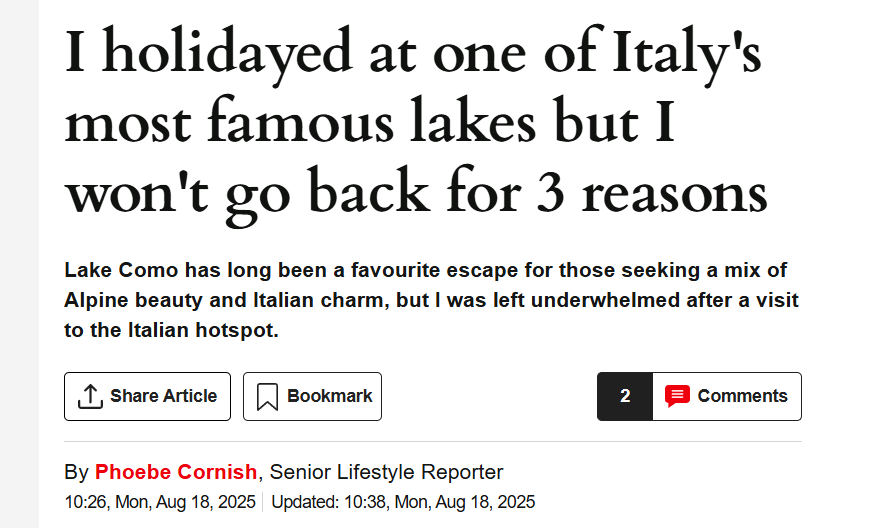884x528 pixels.
Task: Open the Comments section label
Action: tap(742, 396)
